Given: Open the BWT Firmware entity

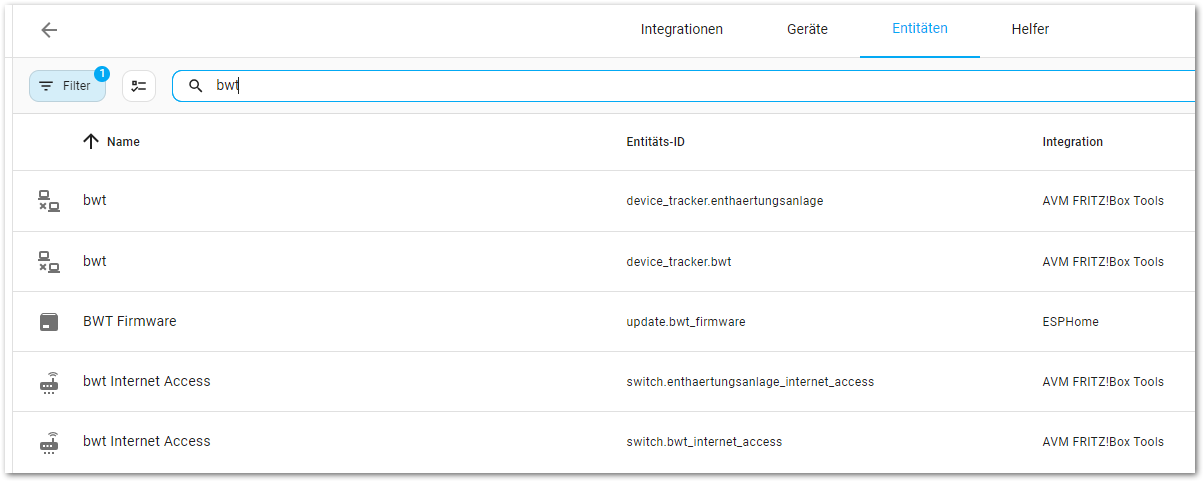Looking at the screenshot, I should point(130,322).
